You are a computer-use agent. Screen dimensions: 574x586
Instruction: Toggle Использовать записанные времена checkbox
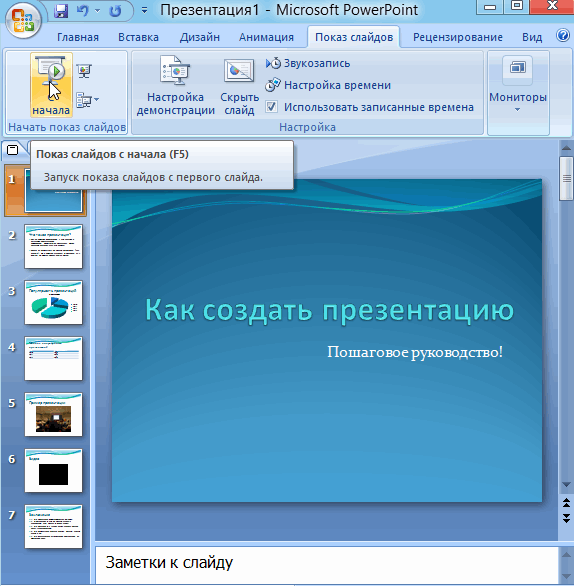272,107
